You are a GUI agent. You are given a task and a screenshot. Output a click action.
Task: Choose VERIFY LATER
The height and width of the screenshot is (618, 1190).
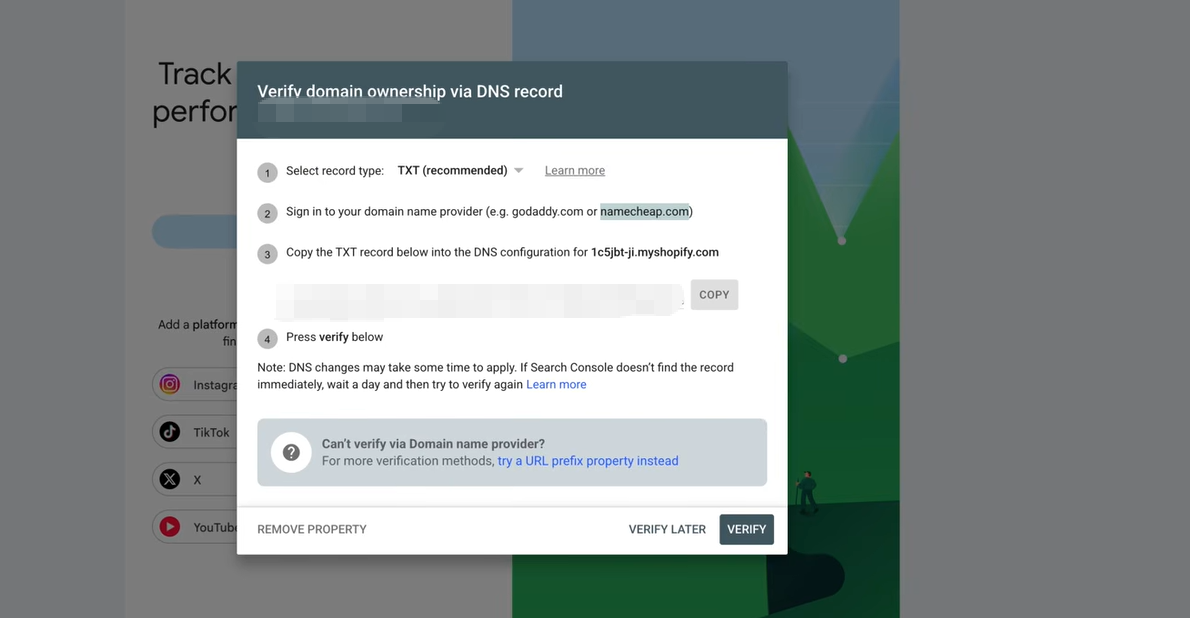tap(667, 529)
